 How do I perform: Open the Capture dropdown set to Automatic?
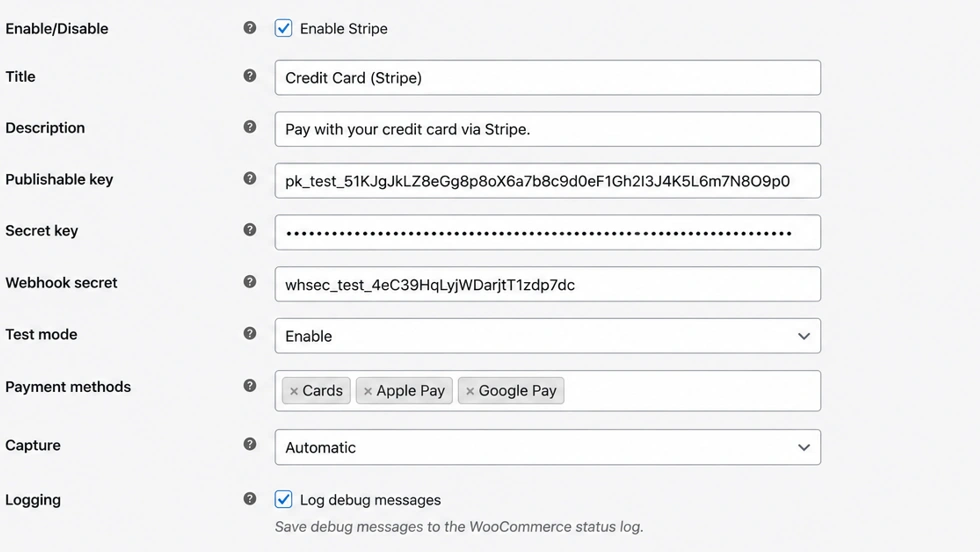point(548,447)
